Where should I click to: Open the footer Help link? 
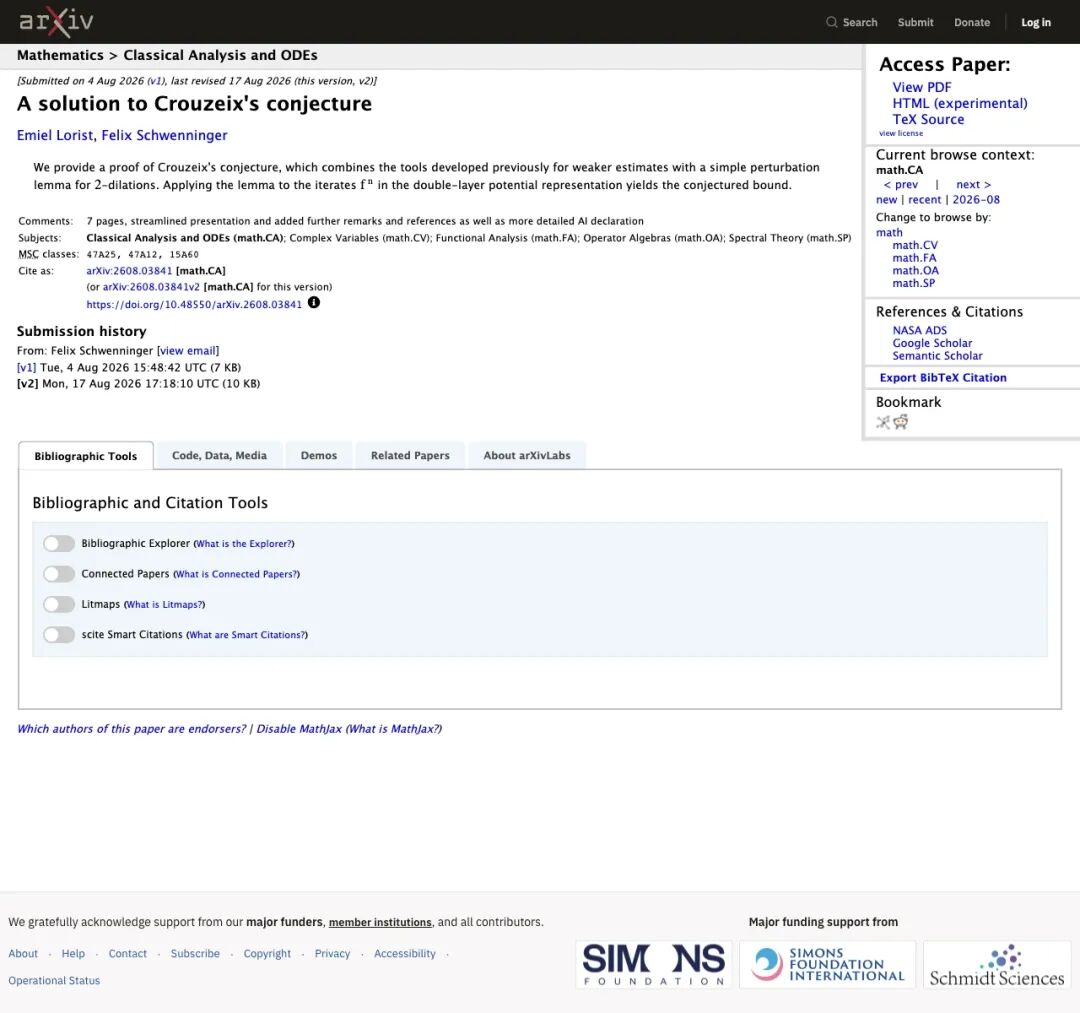73,954
